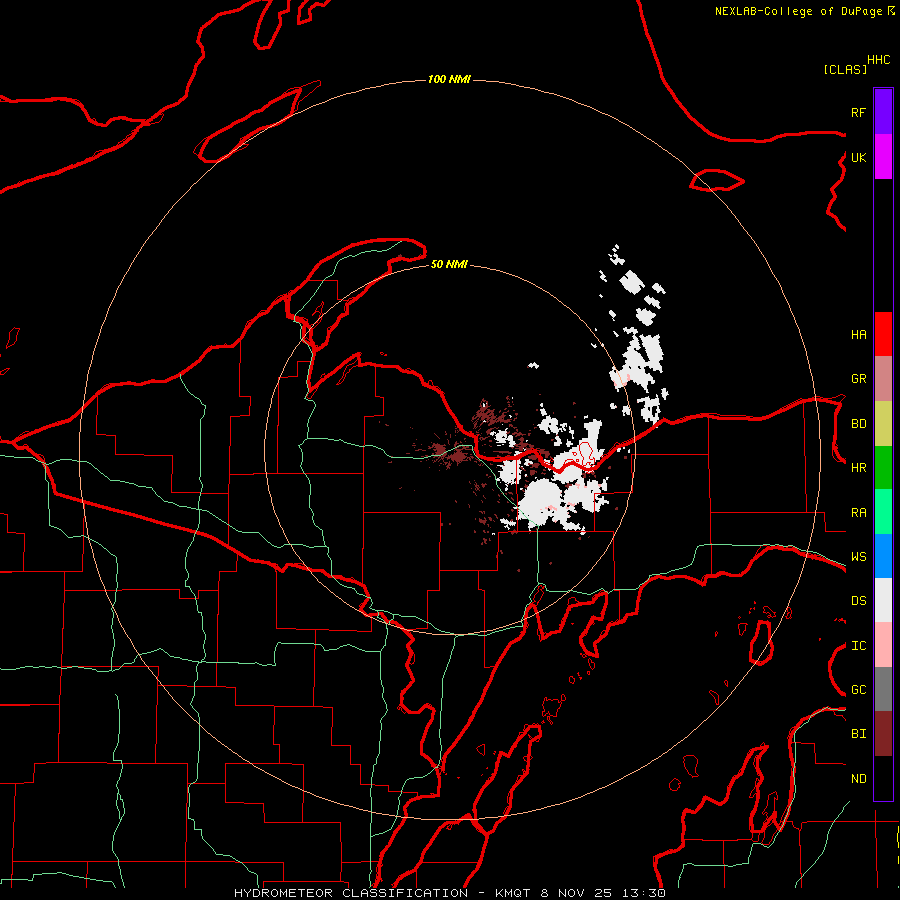Click the WS blue legend swatch
The height and width of the screenshot is (900, 900).
[x=883, y=556]
